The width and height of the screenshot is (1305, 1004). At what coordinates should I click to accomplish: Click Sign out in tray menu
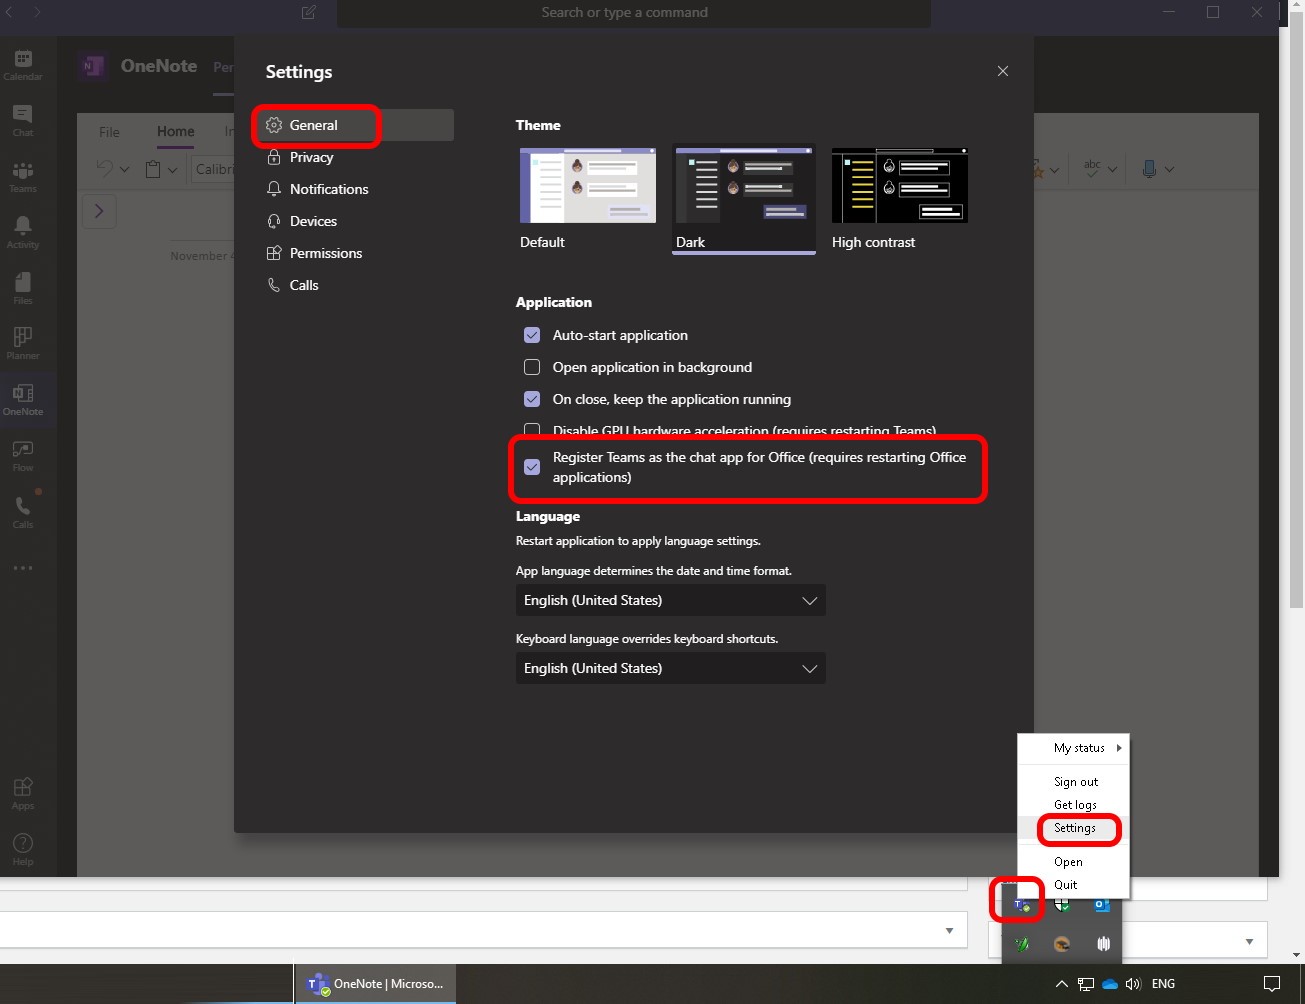click(x=1076, y=782)
